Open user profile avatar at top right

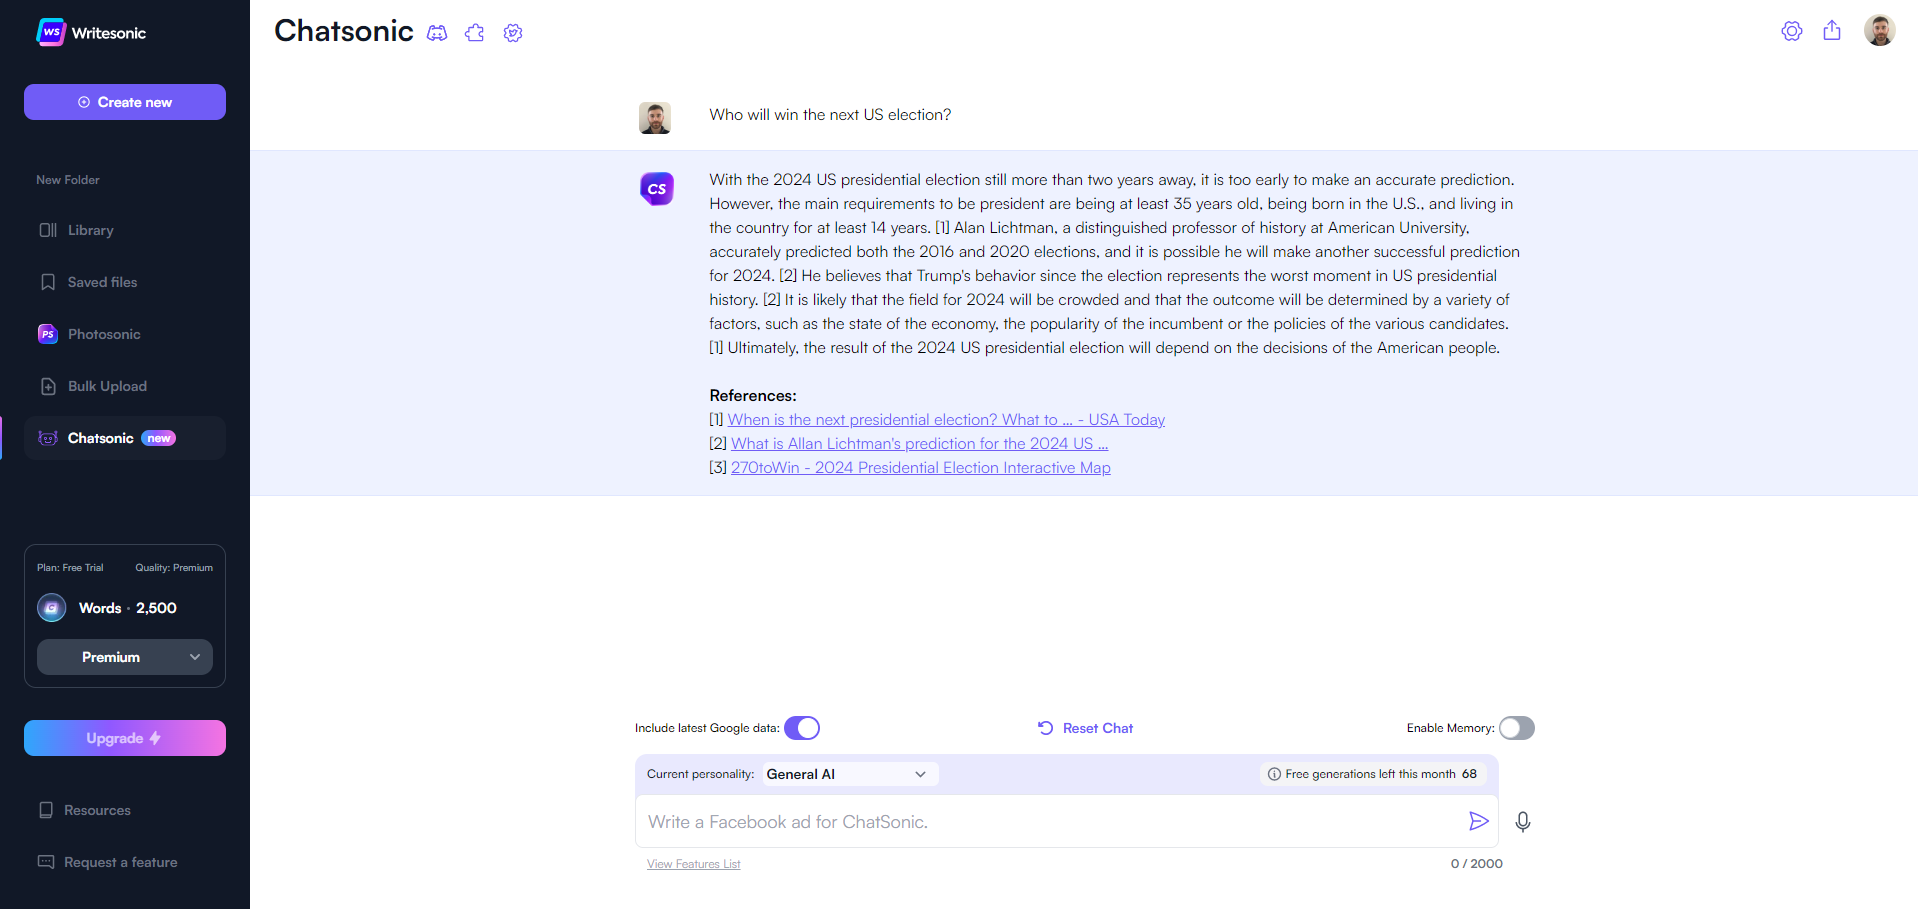tap(1880, 31)
